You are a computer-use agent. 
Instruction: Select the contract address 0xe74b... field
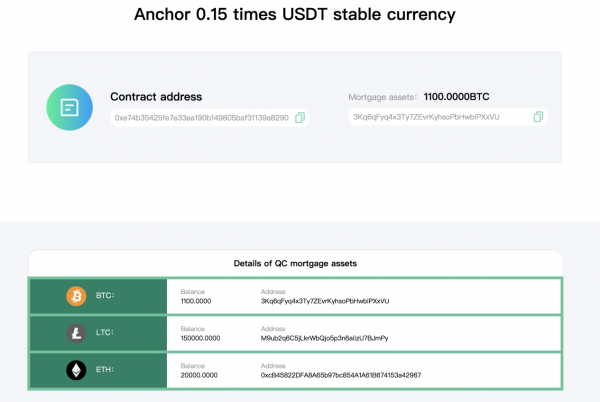[x=202, y=118]
